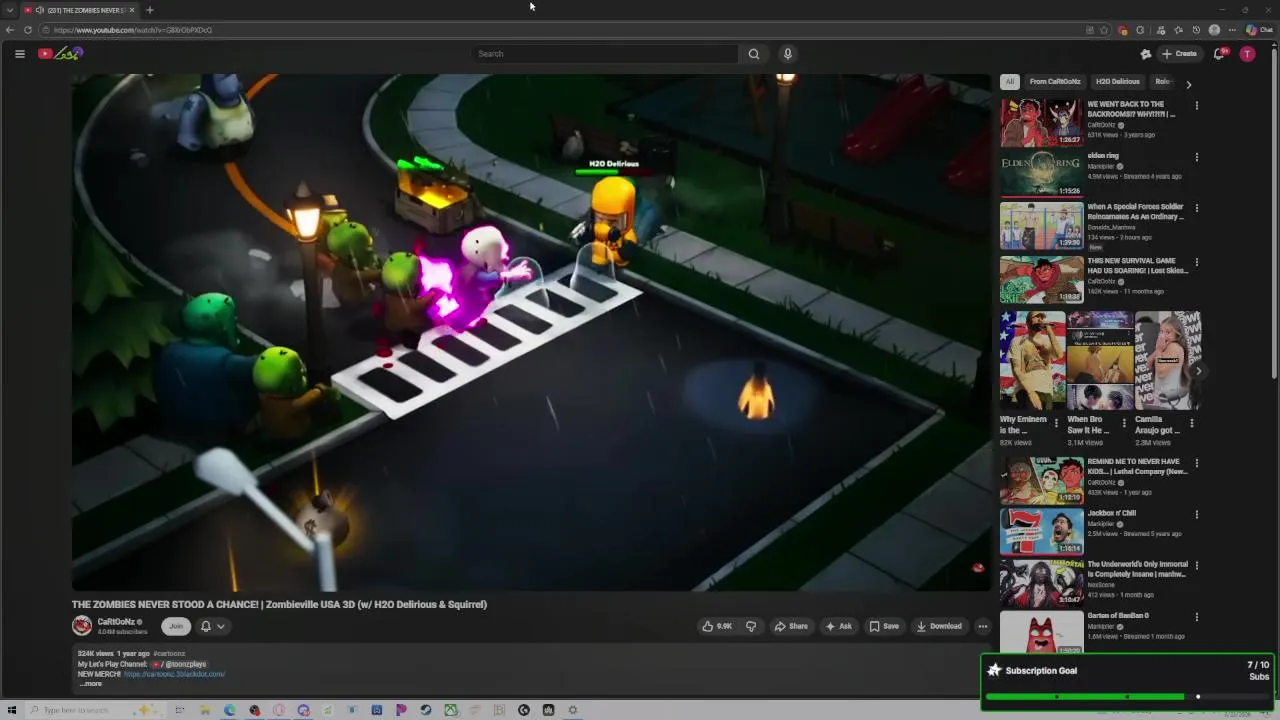Screen dimensions: 1280x720
Task: Select the All filter chip
Action: 1010,82
